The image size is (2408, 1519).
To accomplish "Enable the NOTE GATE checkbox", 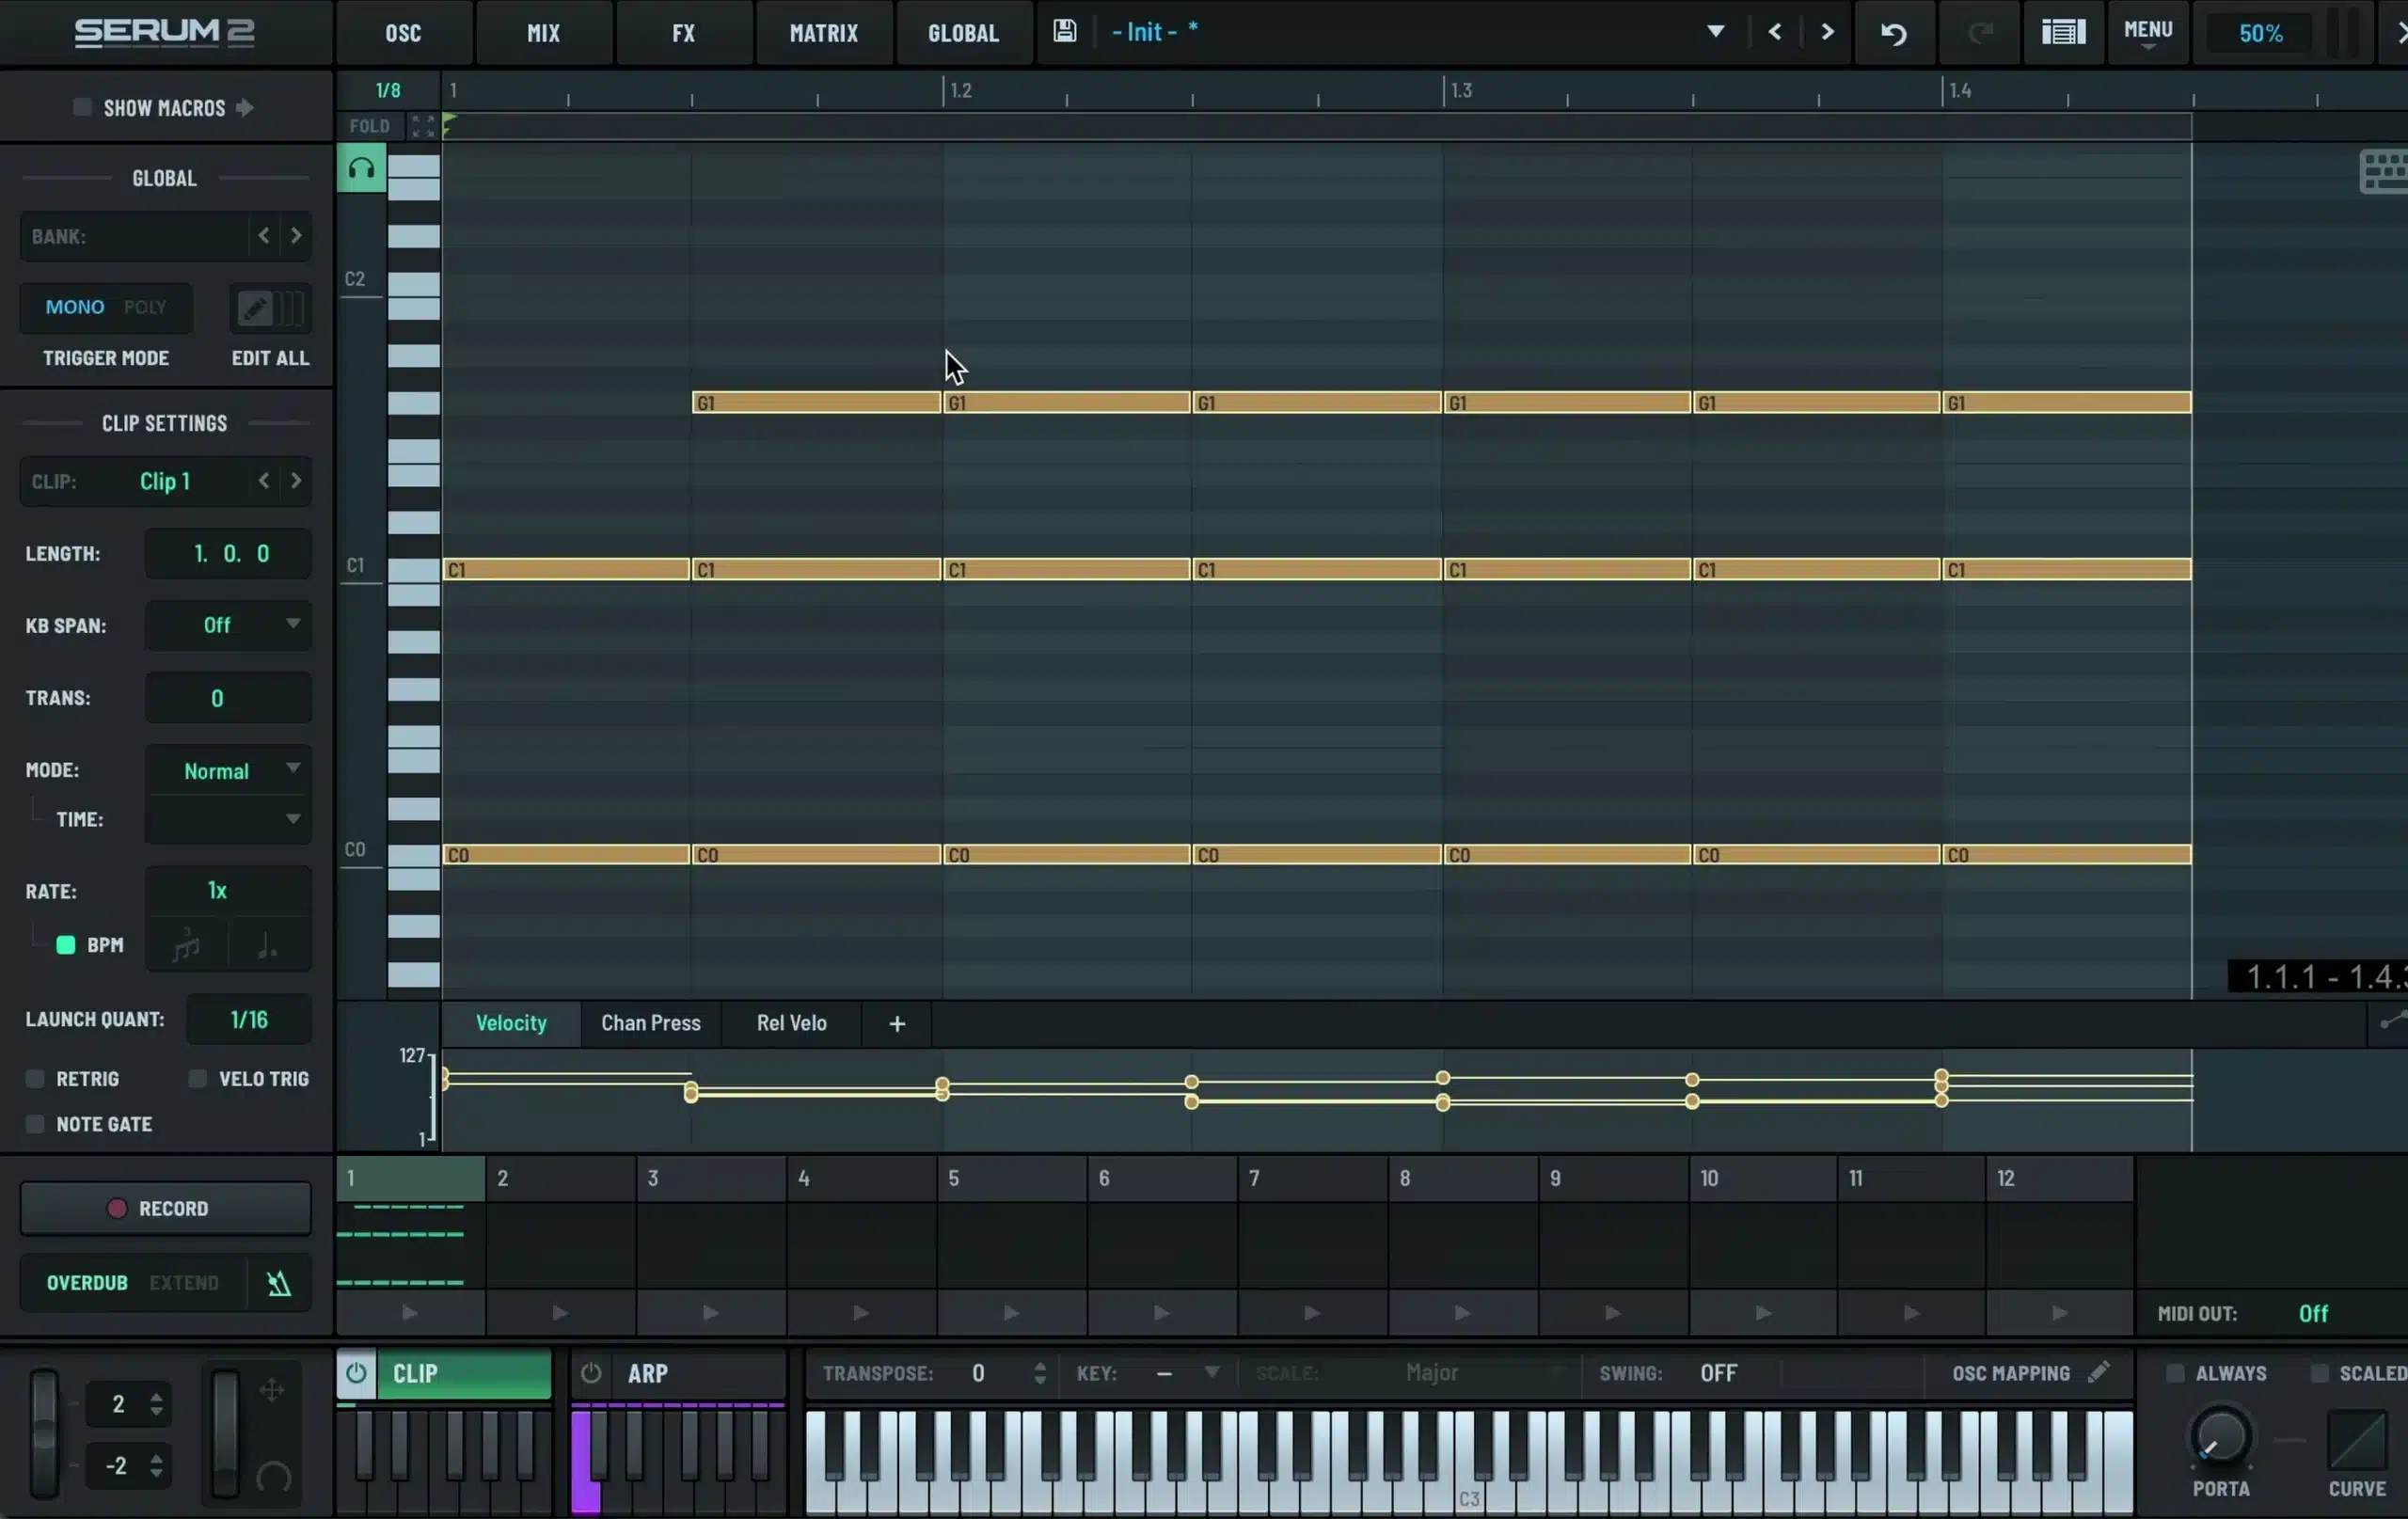I will [x=35, y=1124].
